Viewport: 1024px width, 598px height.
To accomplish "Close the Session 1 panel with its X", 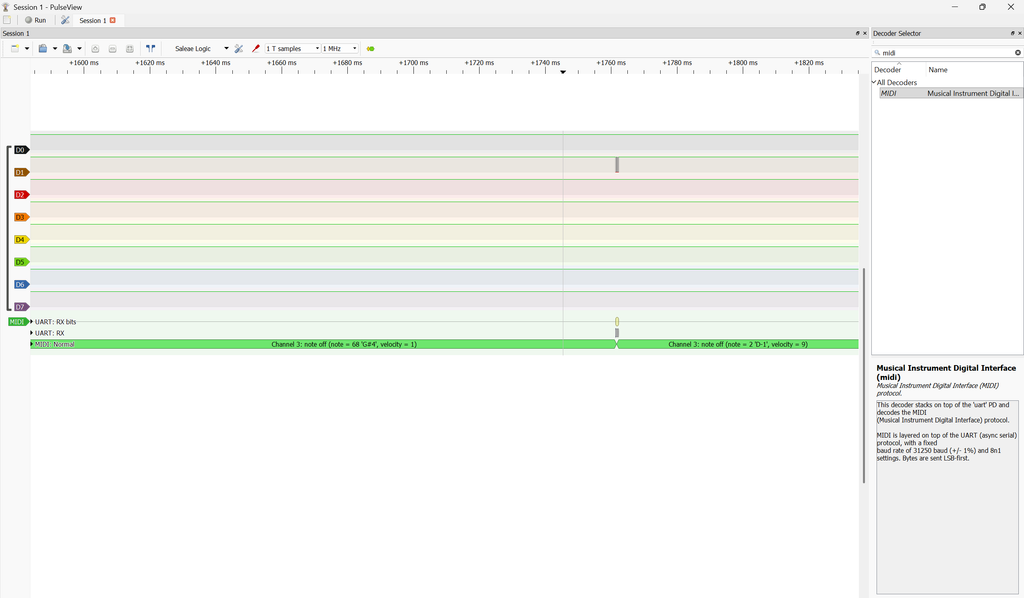I will [865, 33].
